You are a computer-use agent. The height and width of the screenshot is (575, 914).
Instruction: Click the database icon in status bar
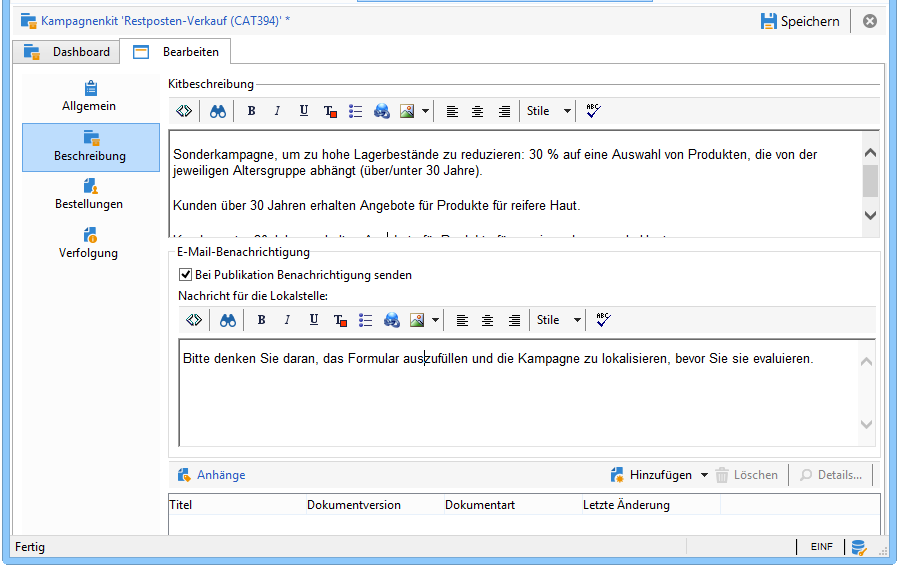[x=859, y=548]
